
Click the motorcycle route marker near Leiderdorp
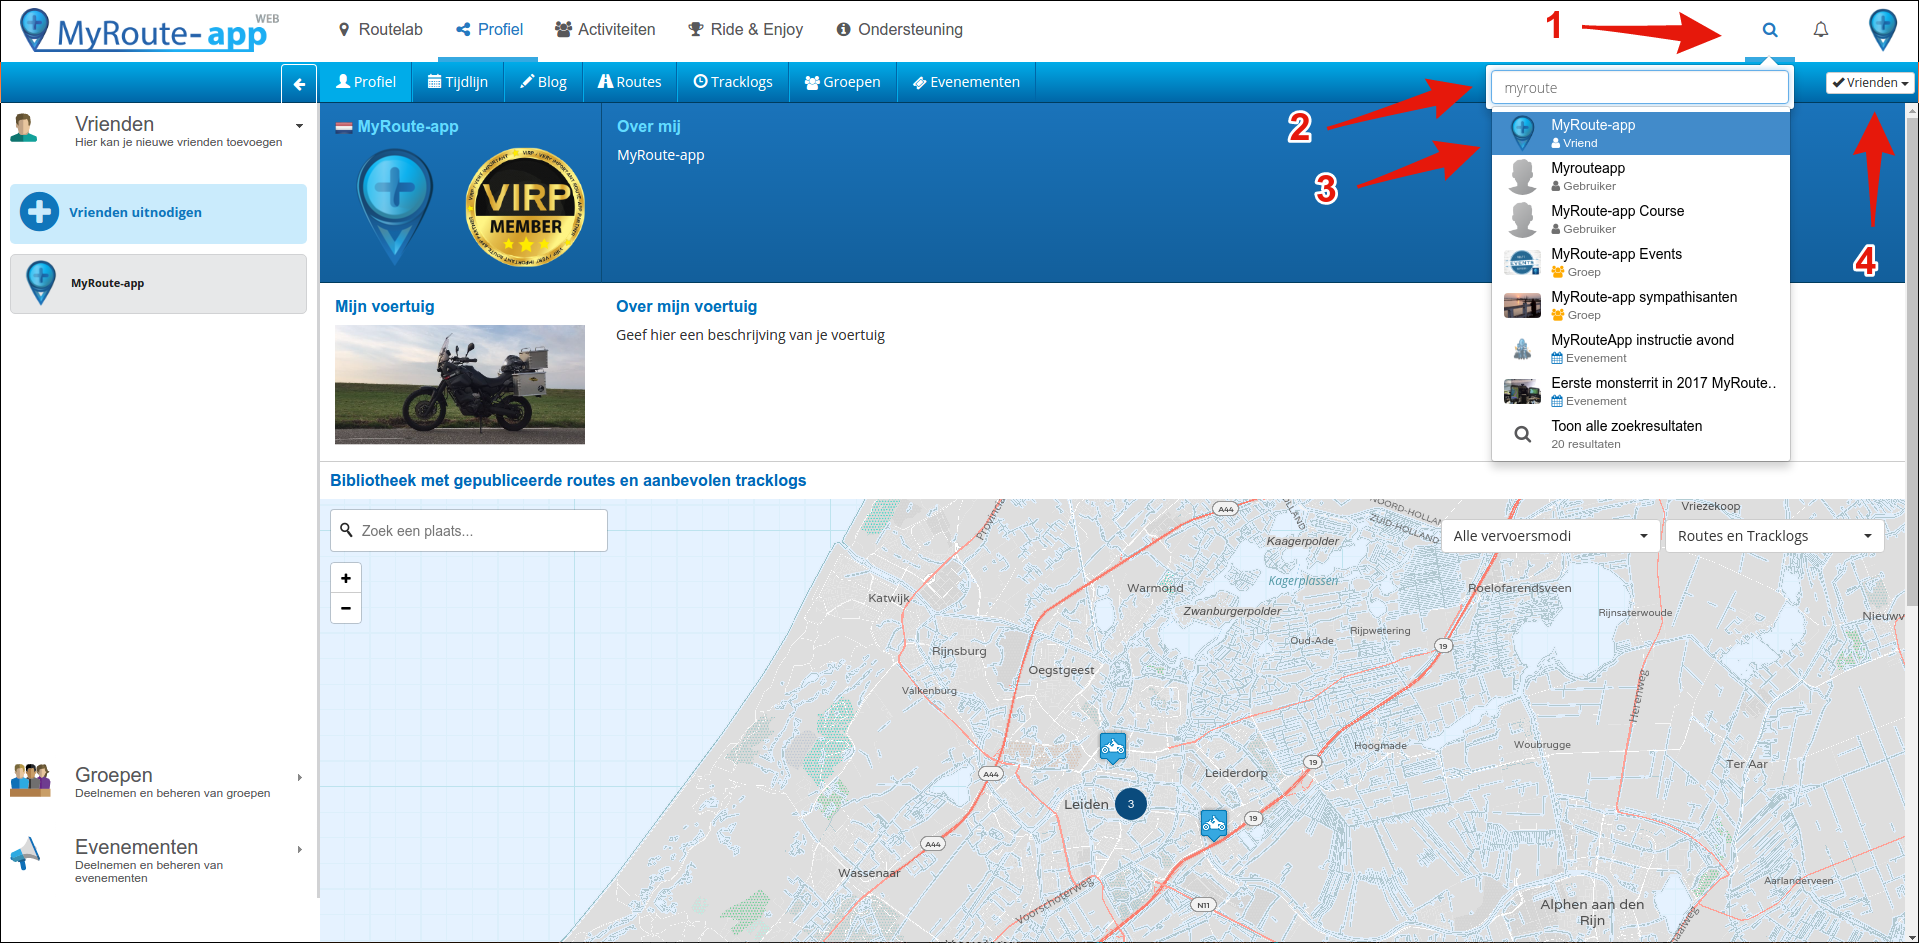1213,825
